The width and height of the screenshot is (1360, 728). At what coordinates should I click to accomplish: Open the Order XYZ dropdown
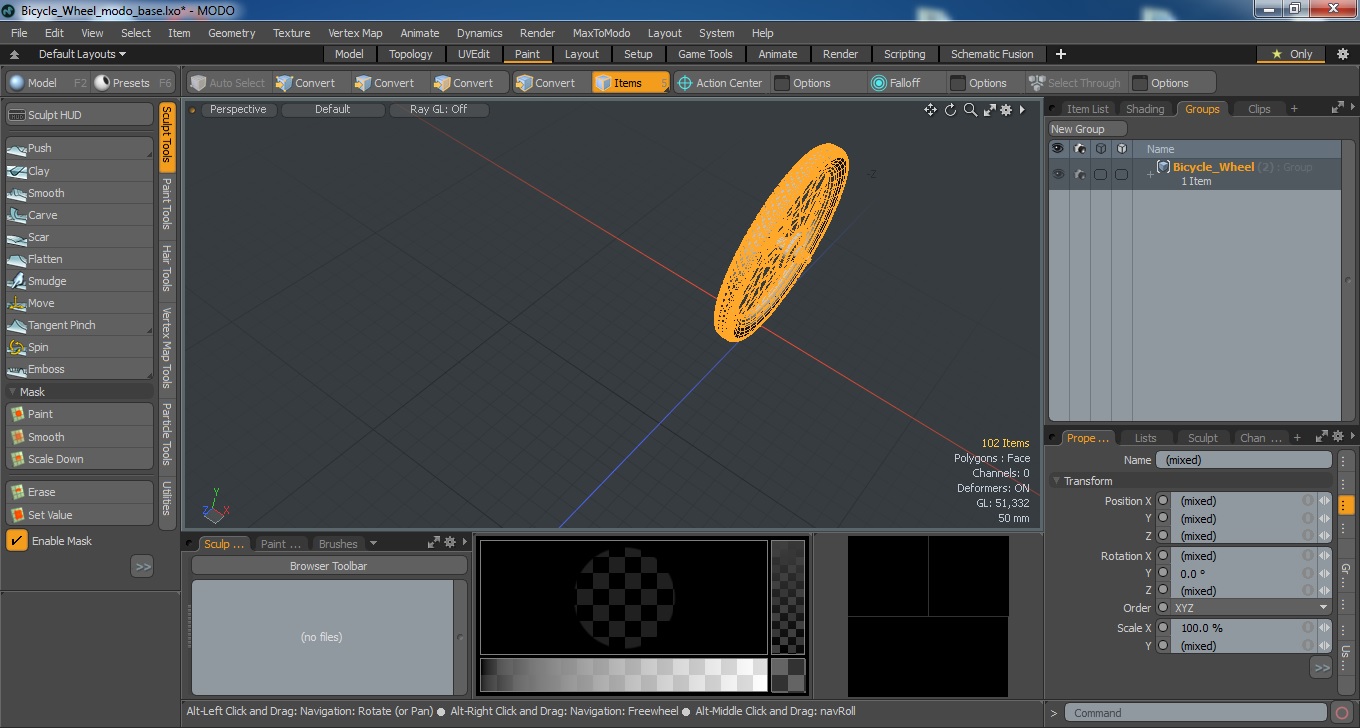[x=1251, y=608]
